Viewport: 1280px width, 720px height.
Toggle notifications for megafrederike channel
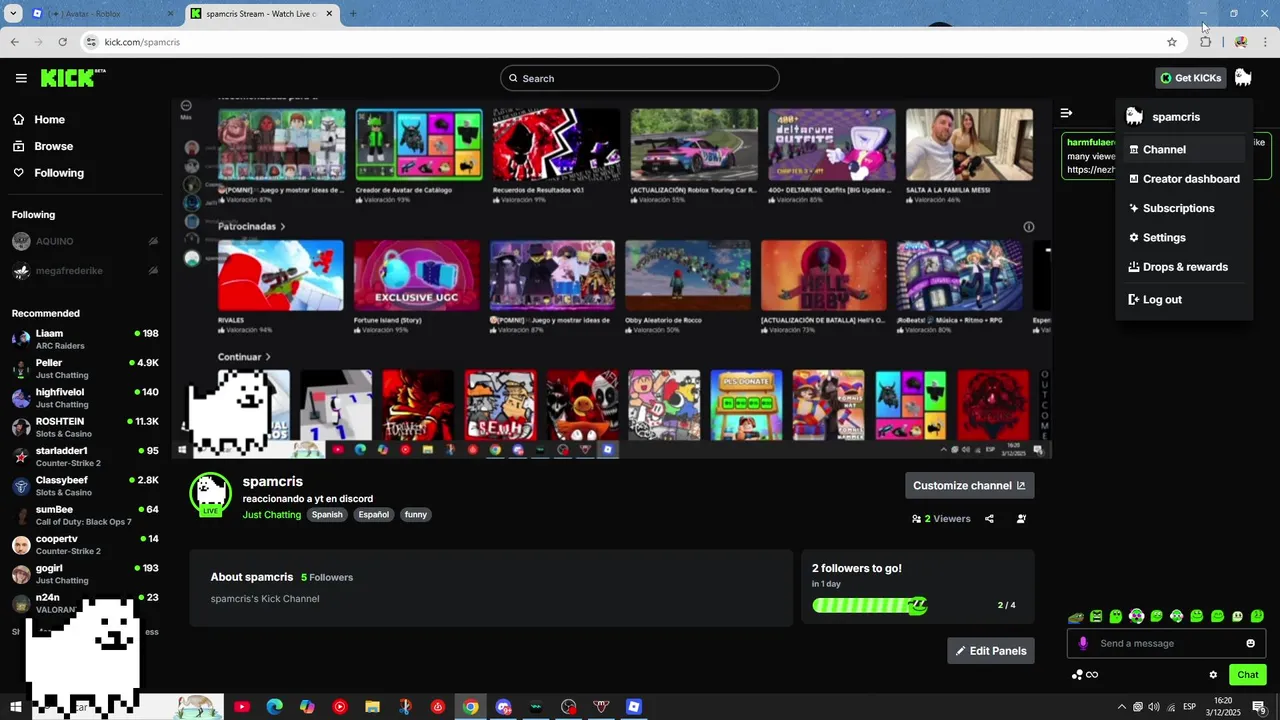[153, 271]
